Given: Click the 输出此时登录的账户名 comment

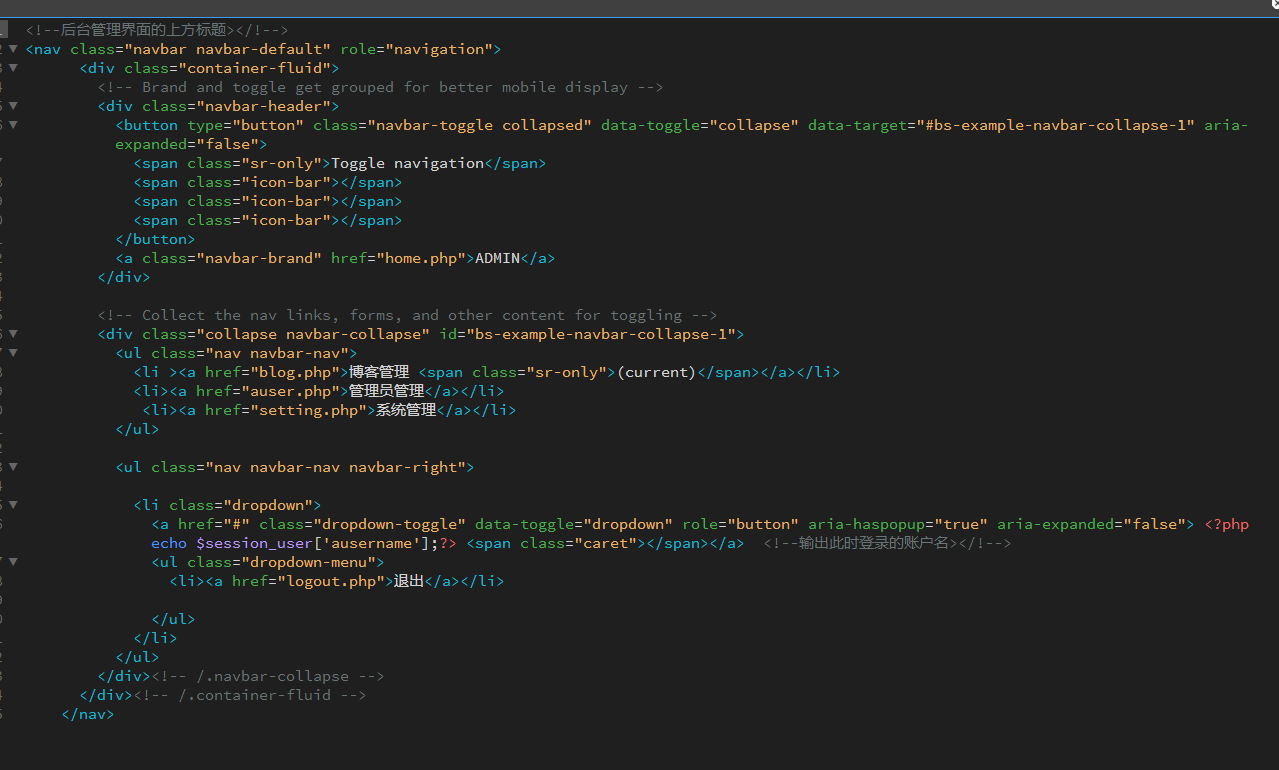Looking at the screenshot, I should [x=887, y=543].
